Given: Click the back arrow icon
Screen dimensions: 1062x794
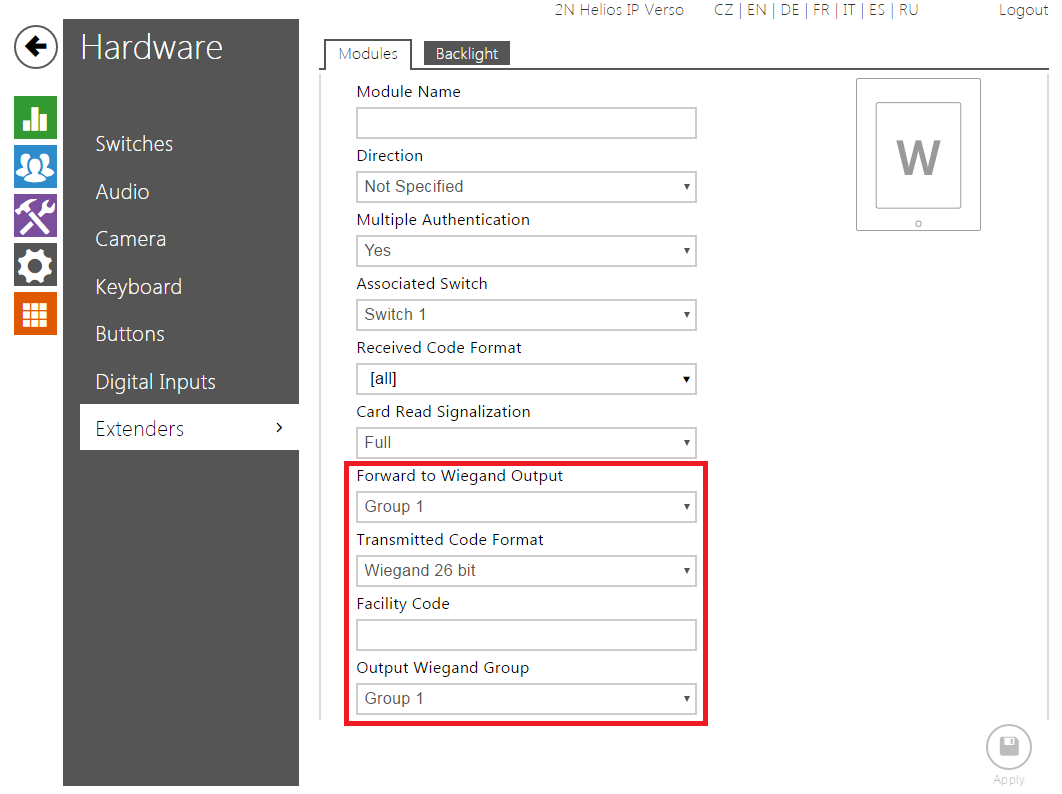Looking at the screenshot, I should point(35,47).
